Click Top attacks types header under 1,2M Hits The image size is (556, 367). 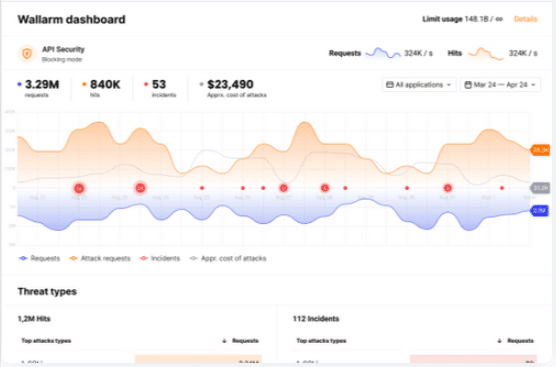46,341
